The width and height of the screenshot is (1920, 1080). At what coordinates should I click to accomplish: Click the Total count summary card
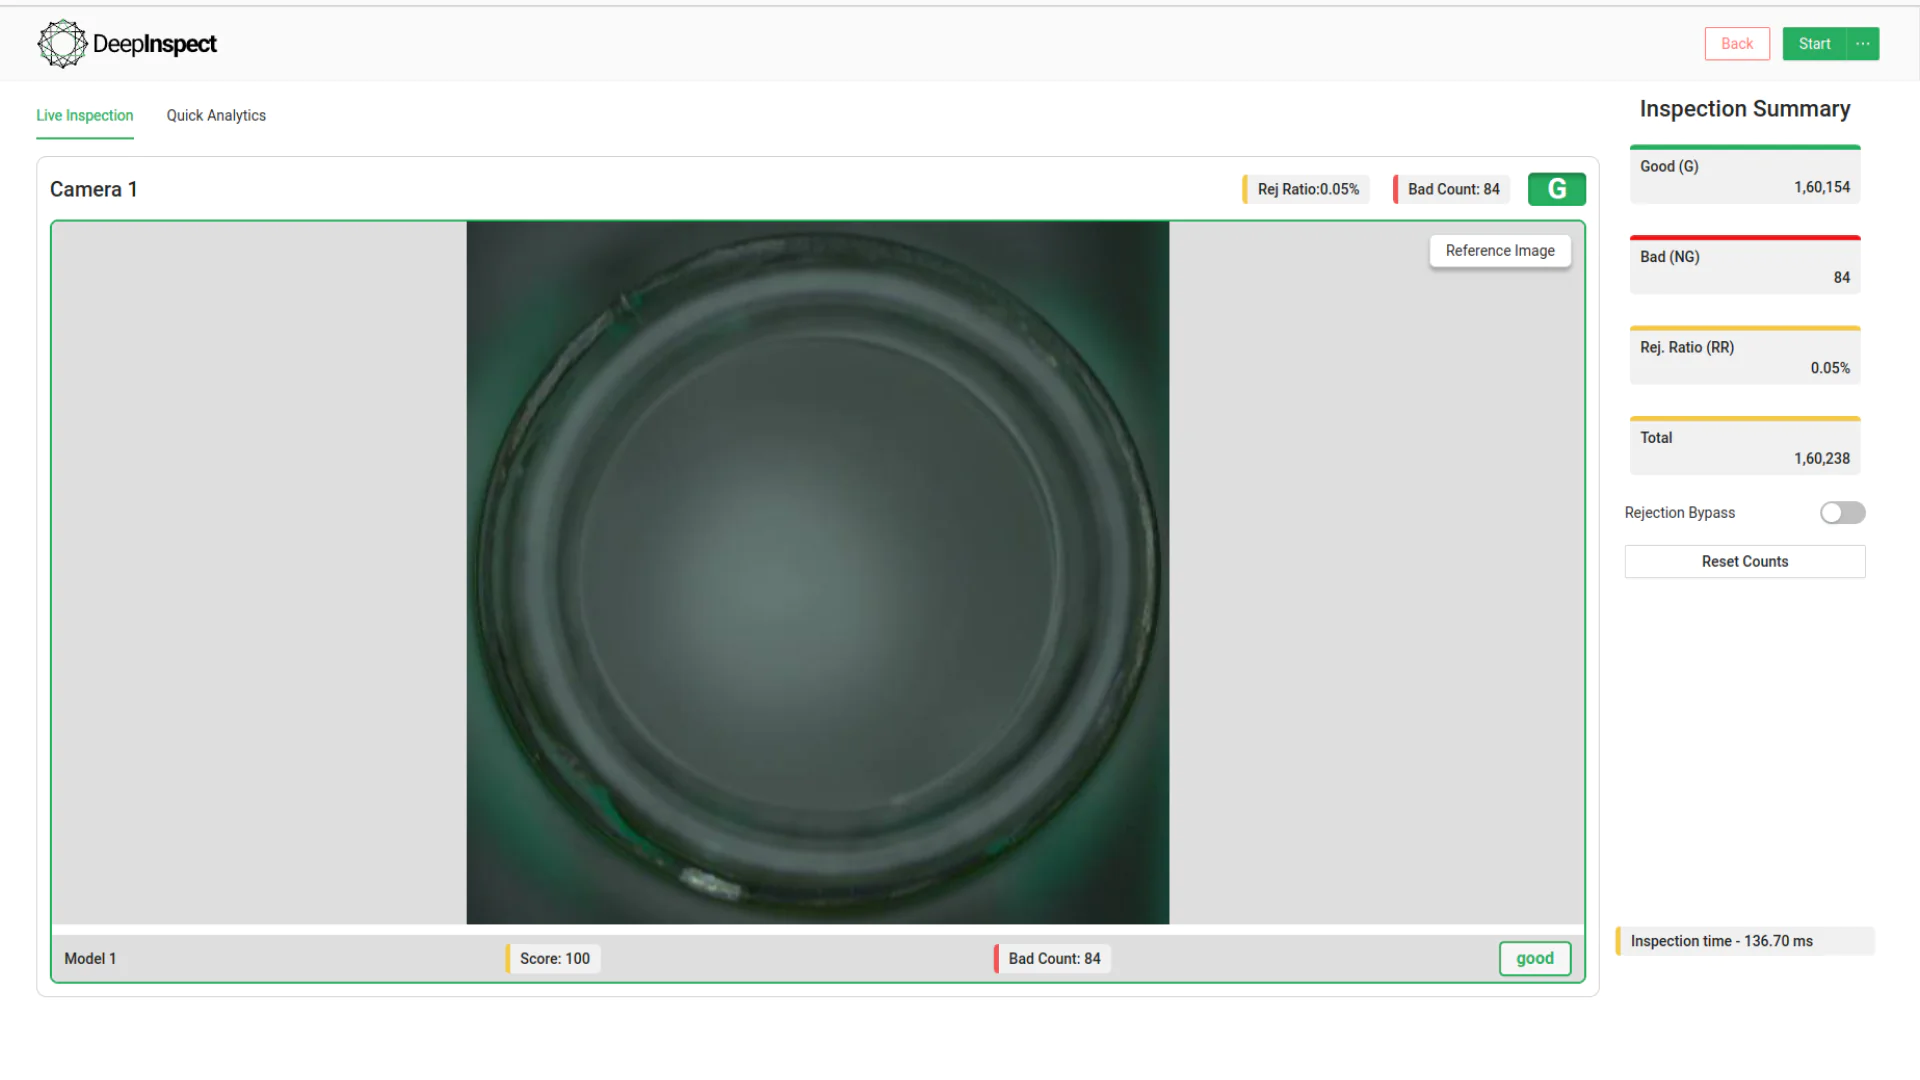(x=1744, y=446)
